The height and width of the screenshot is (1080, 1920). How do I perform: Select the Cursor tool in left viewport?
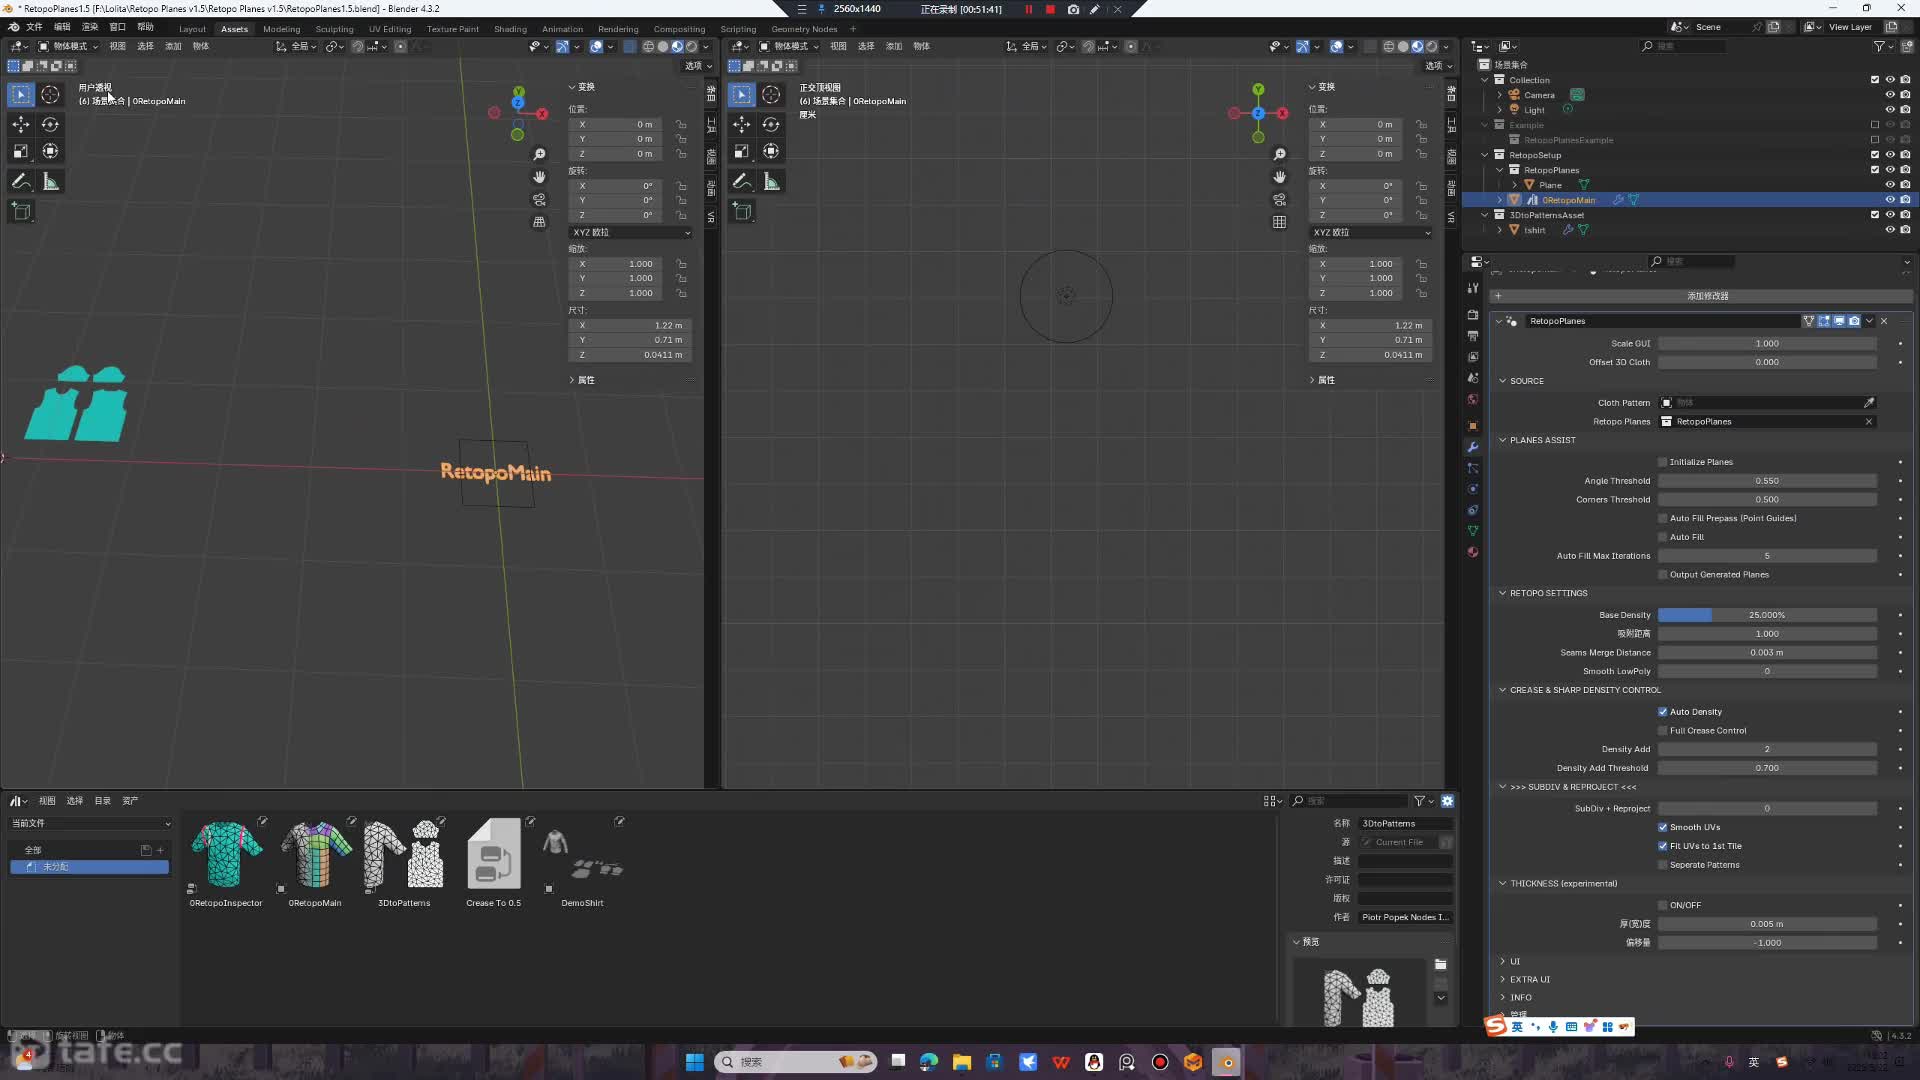coord(50,95)
